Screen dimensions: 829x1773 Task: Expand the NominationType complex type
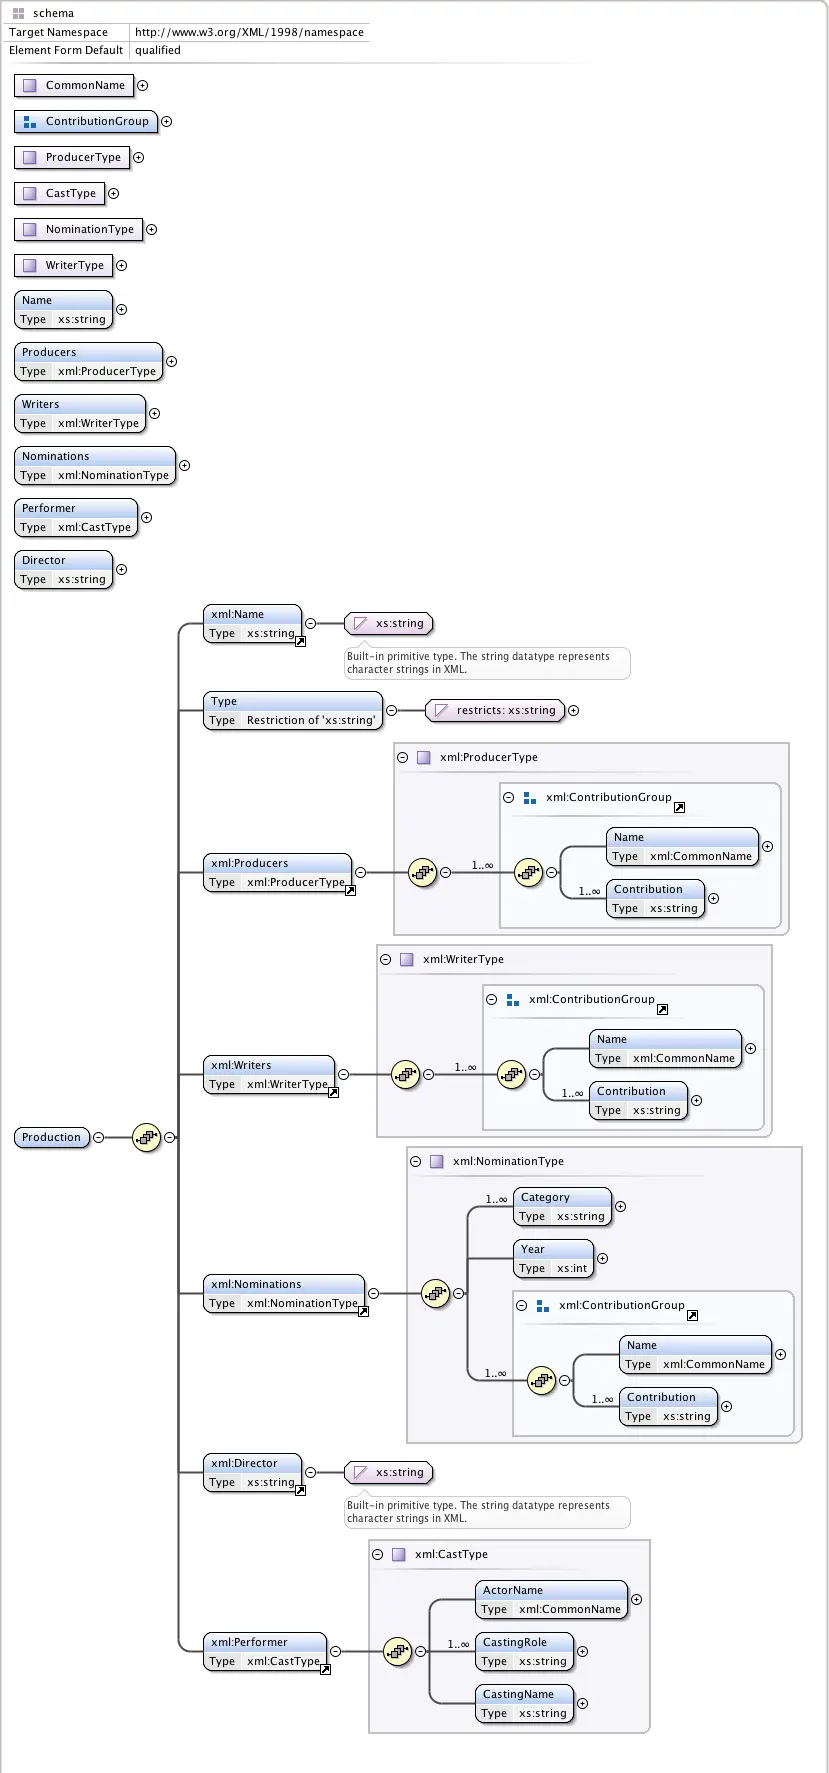[x=151, y=229]
